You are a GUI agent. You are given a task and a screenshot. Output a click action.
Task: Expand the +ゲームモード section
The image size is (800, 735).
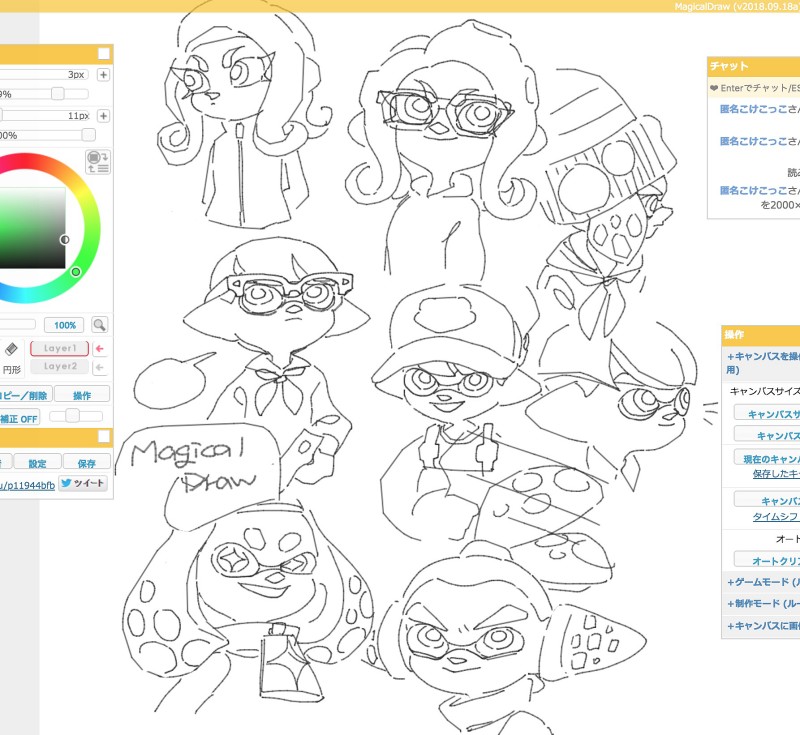click(763, 582)
